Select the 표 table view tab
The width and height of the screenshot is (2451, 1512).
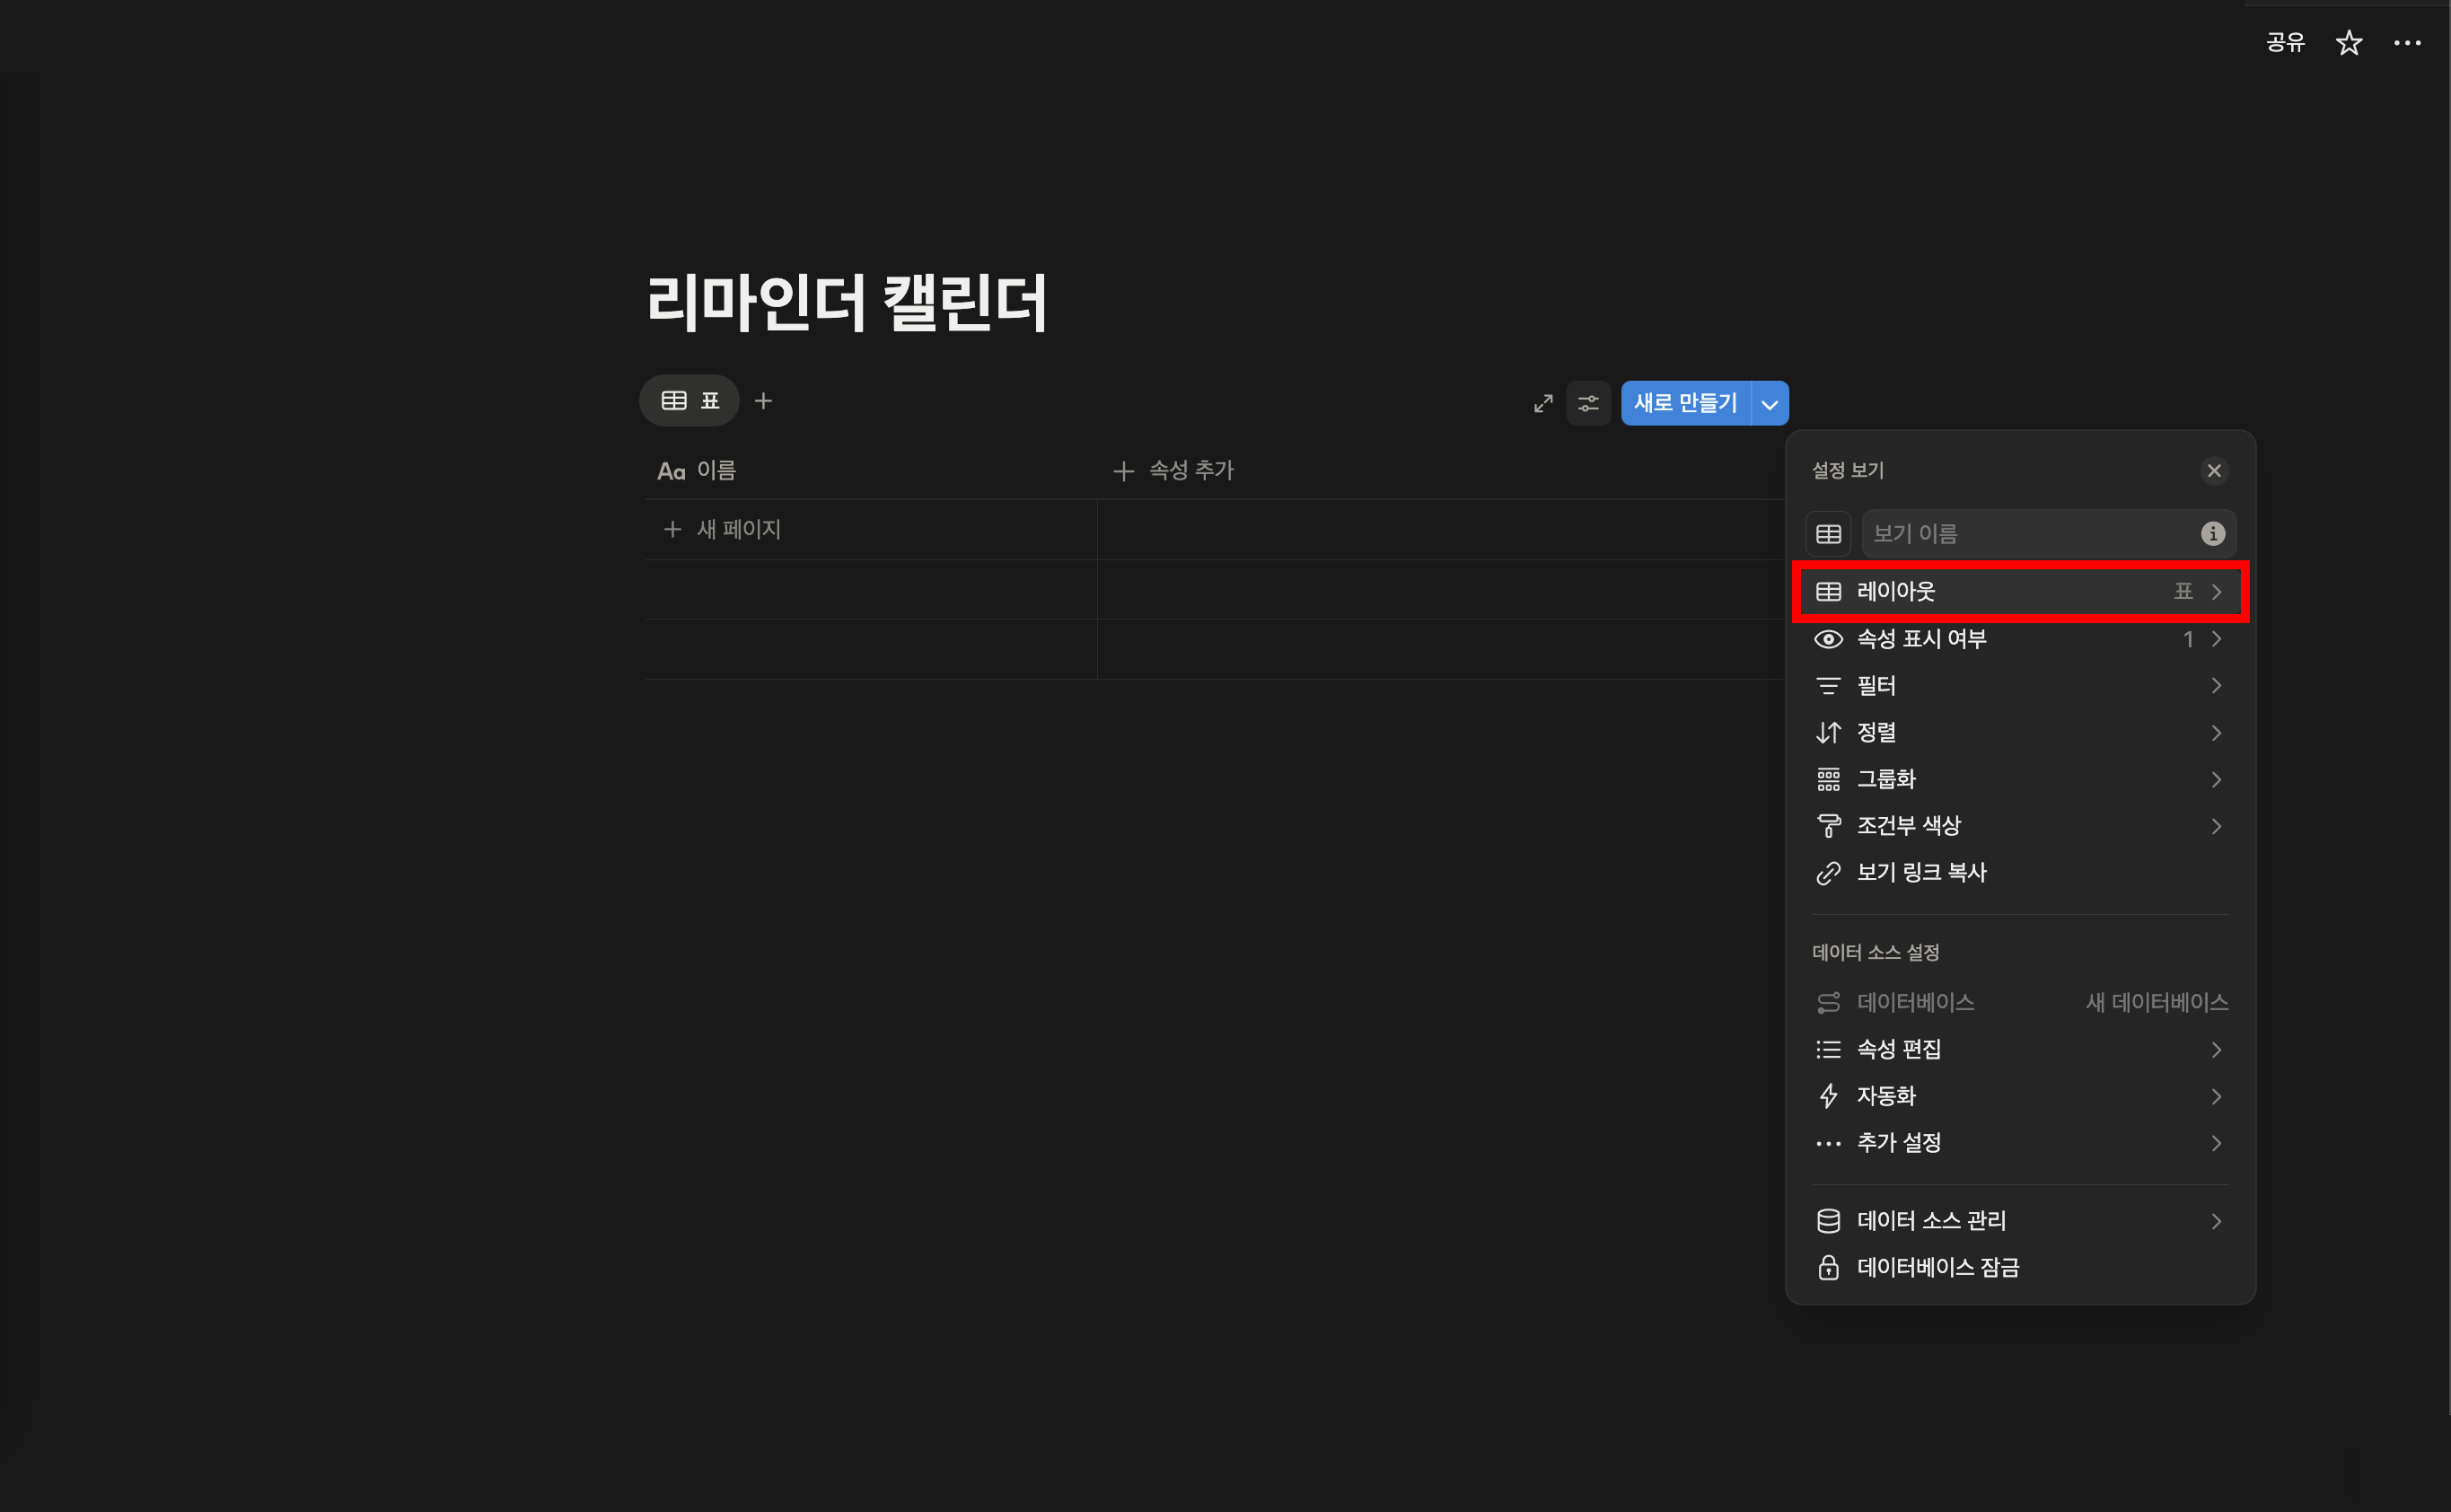click(690, 401)
